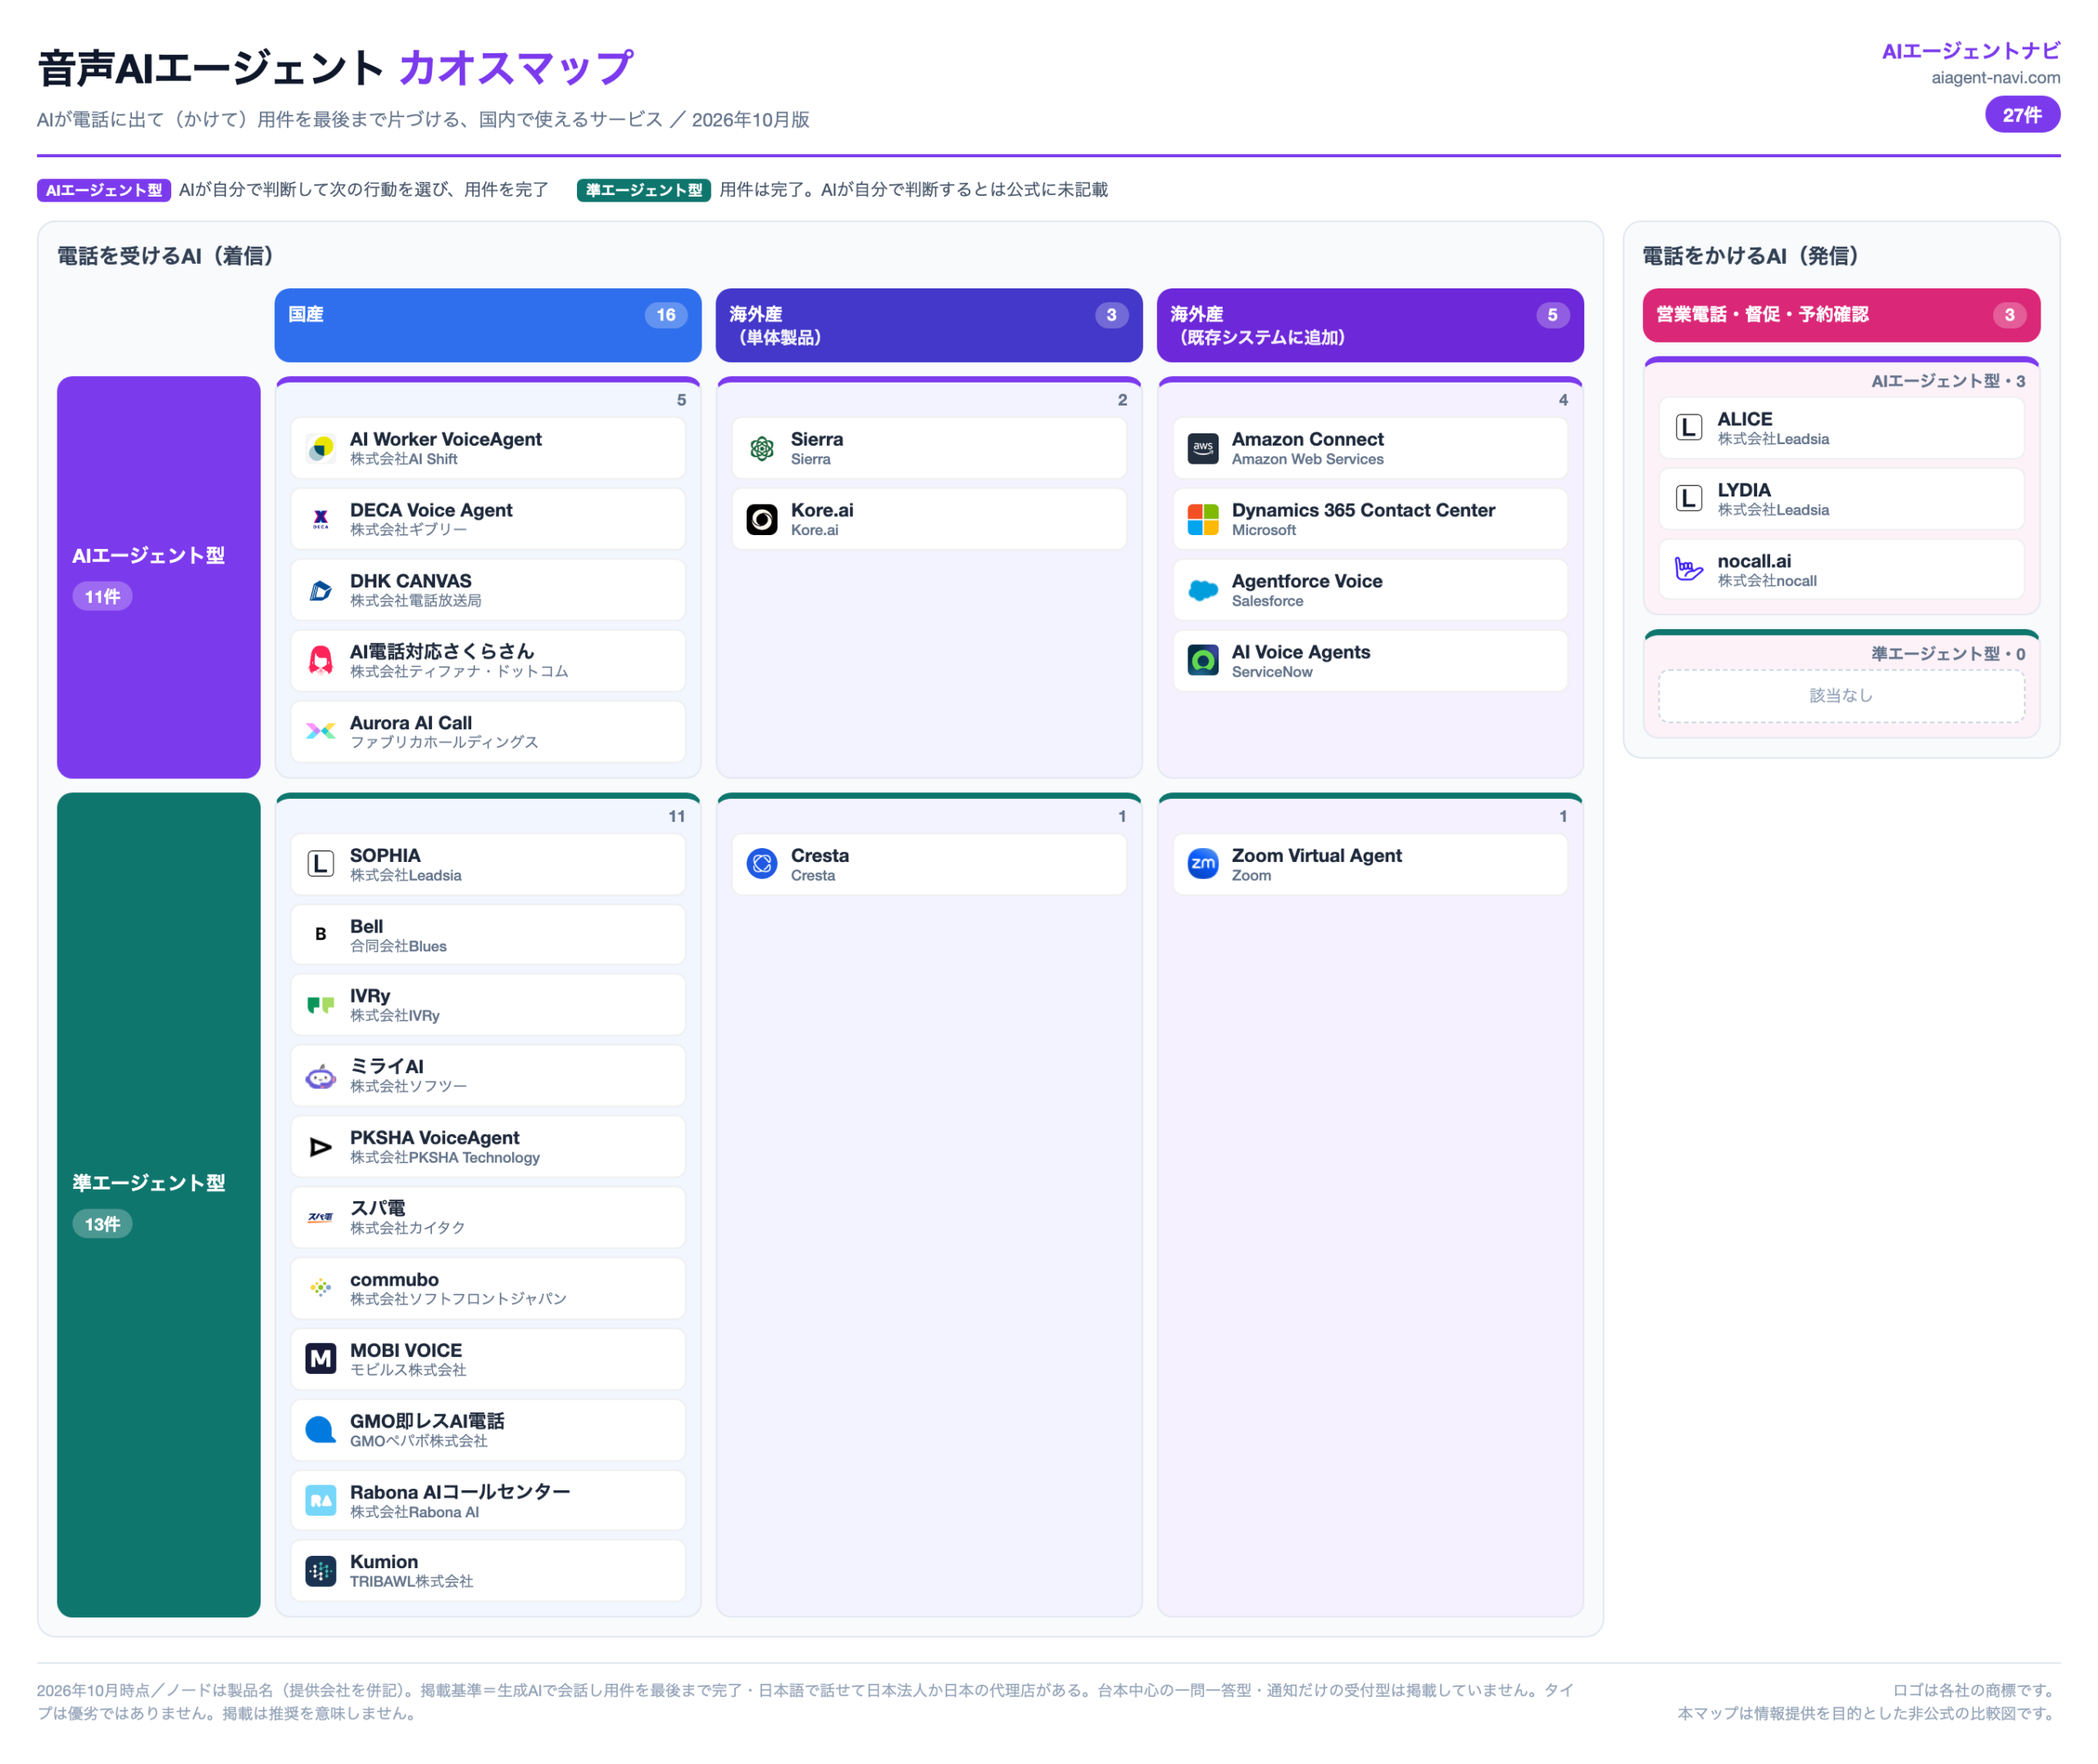Click the Sierra logo icon

(761, 448)
